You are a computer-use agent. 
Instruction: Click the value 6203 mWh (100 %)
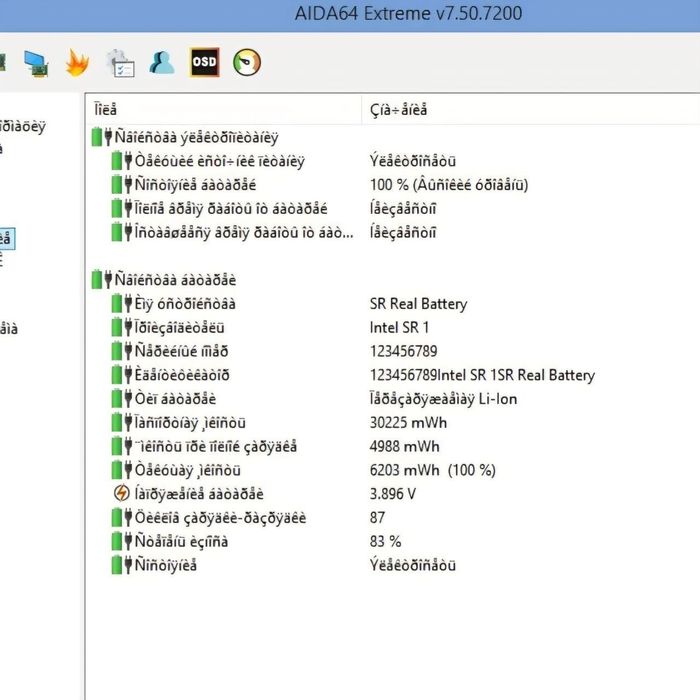point(433,470)
